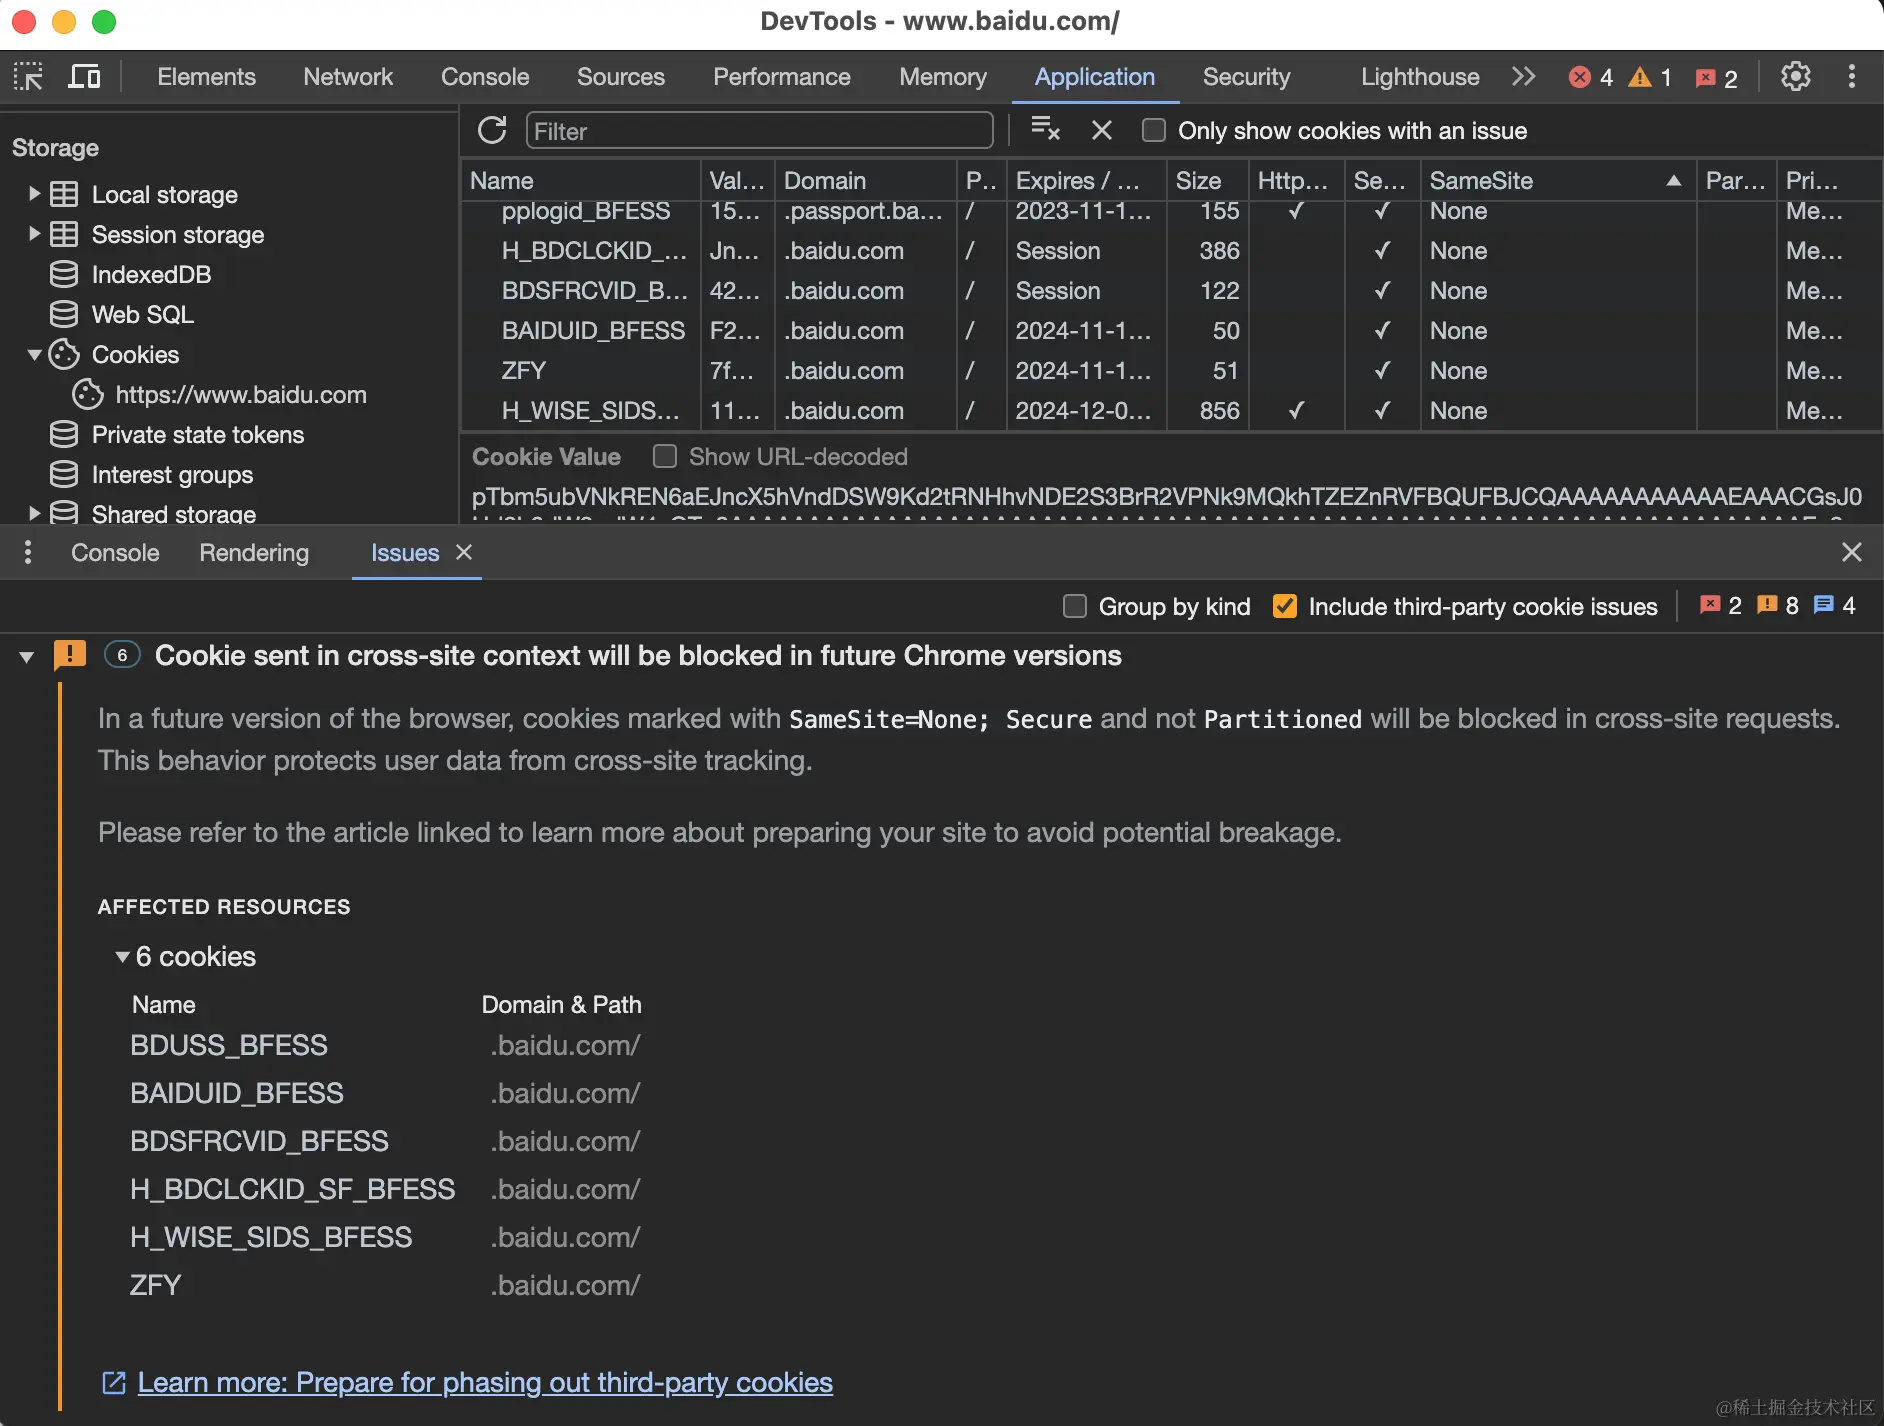The height and width of the screenshot is (1426, 1884).
Task: Collapse the 6 cookies affected list
Action: coord(122,957)
